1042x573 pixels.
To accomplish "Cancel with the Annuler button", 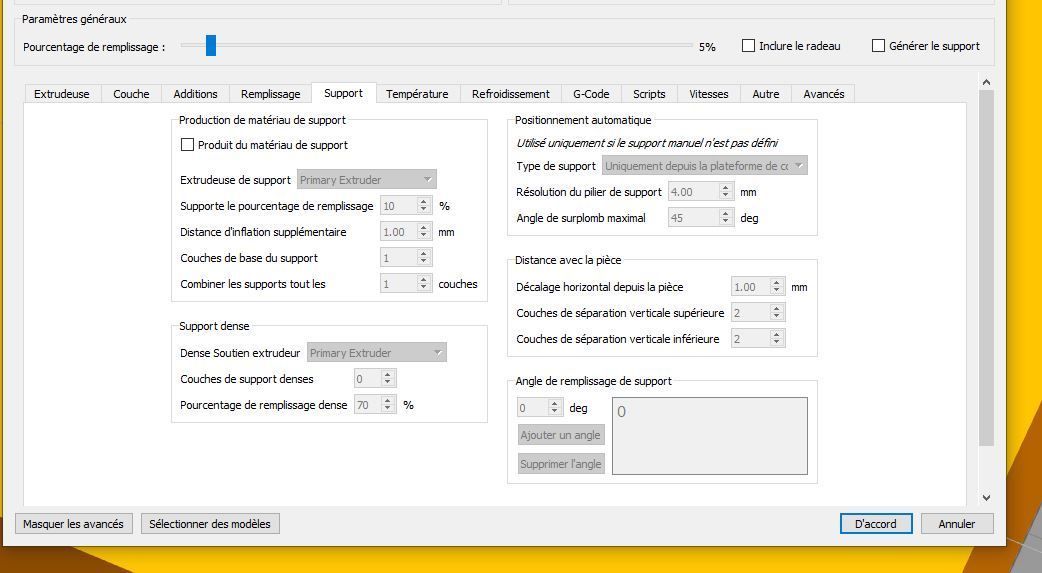I will point(956,524).
